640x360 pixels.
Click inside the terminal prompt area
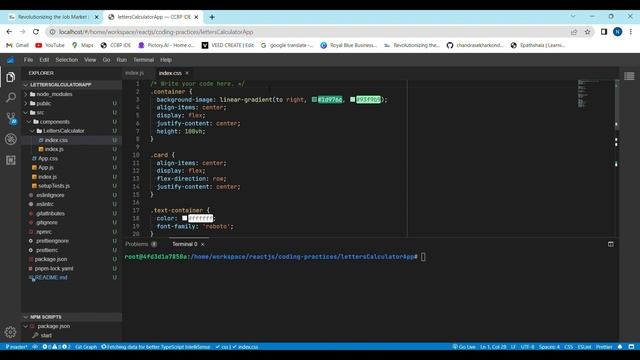(x=423, y=257)
